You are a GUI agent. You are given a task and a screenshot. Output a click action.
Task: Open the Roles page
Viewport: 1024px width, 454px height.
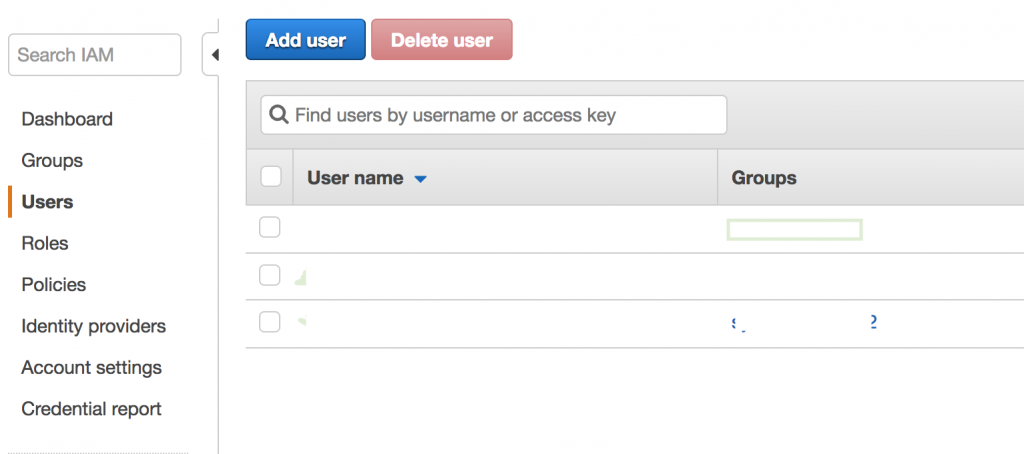(44, 244)
